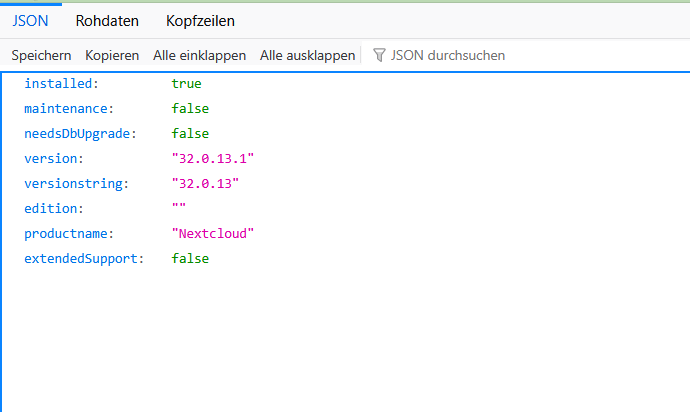Viewport: 690px width, 412px height.
Task: Expand all with Alle ausklappen
Action: point(307,55)
